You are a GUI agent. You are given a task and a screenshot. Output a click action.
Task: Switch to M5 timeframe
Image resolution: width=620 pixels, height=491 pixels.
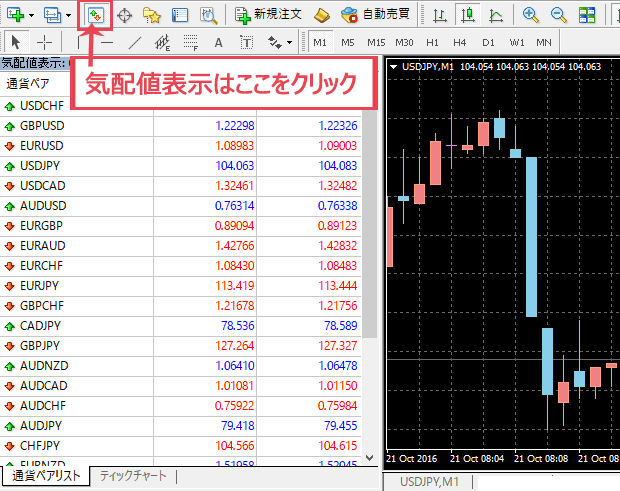pos(348,42)
